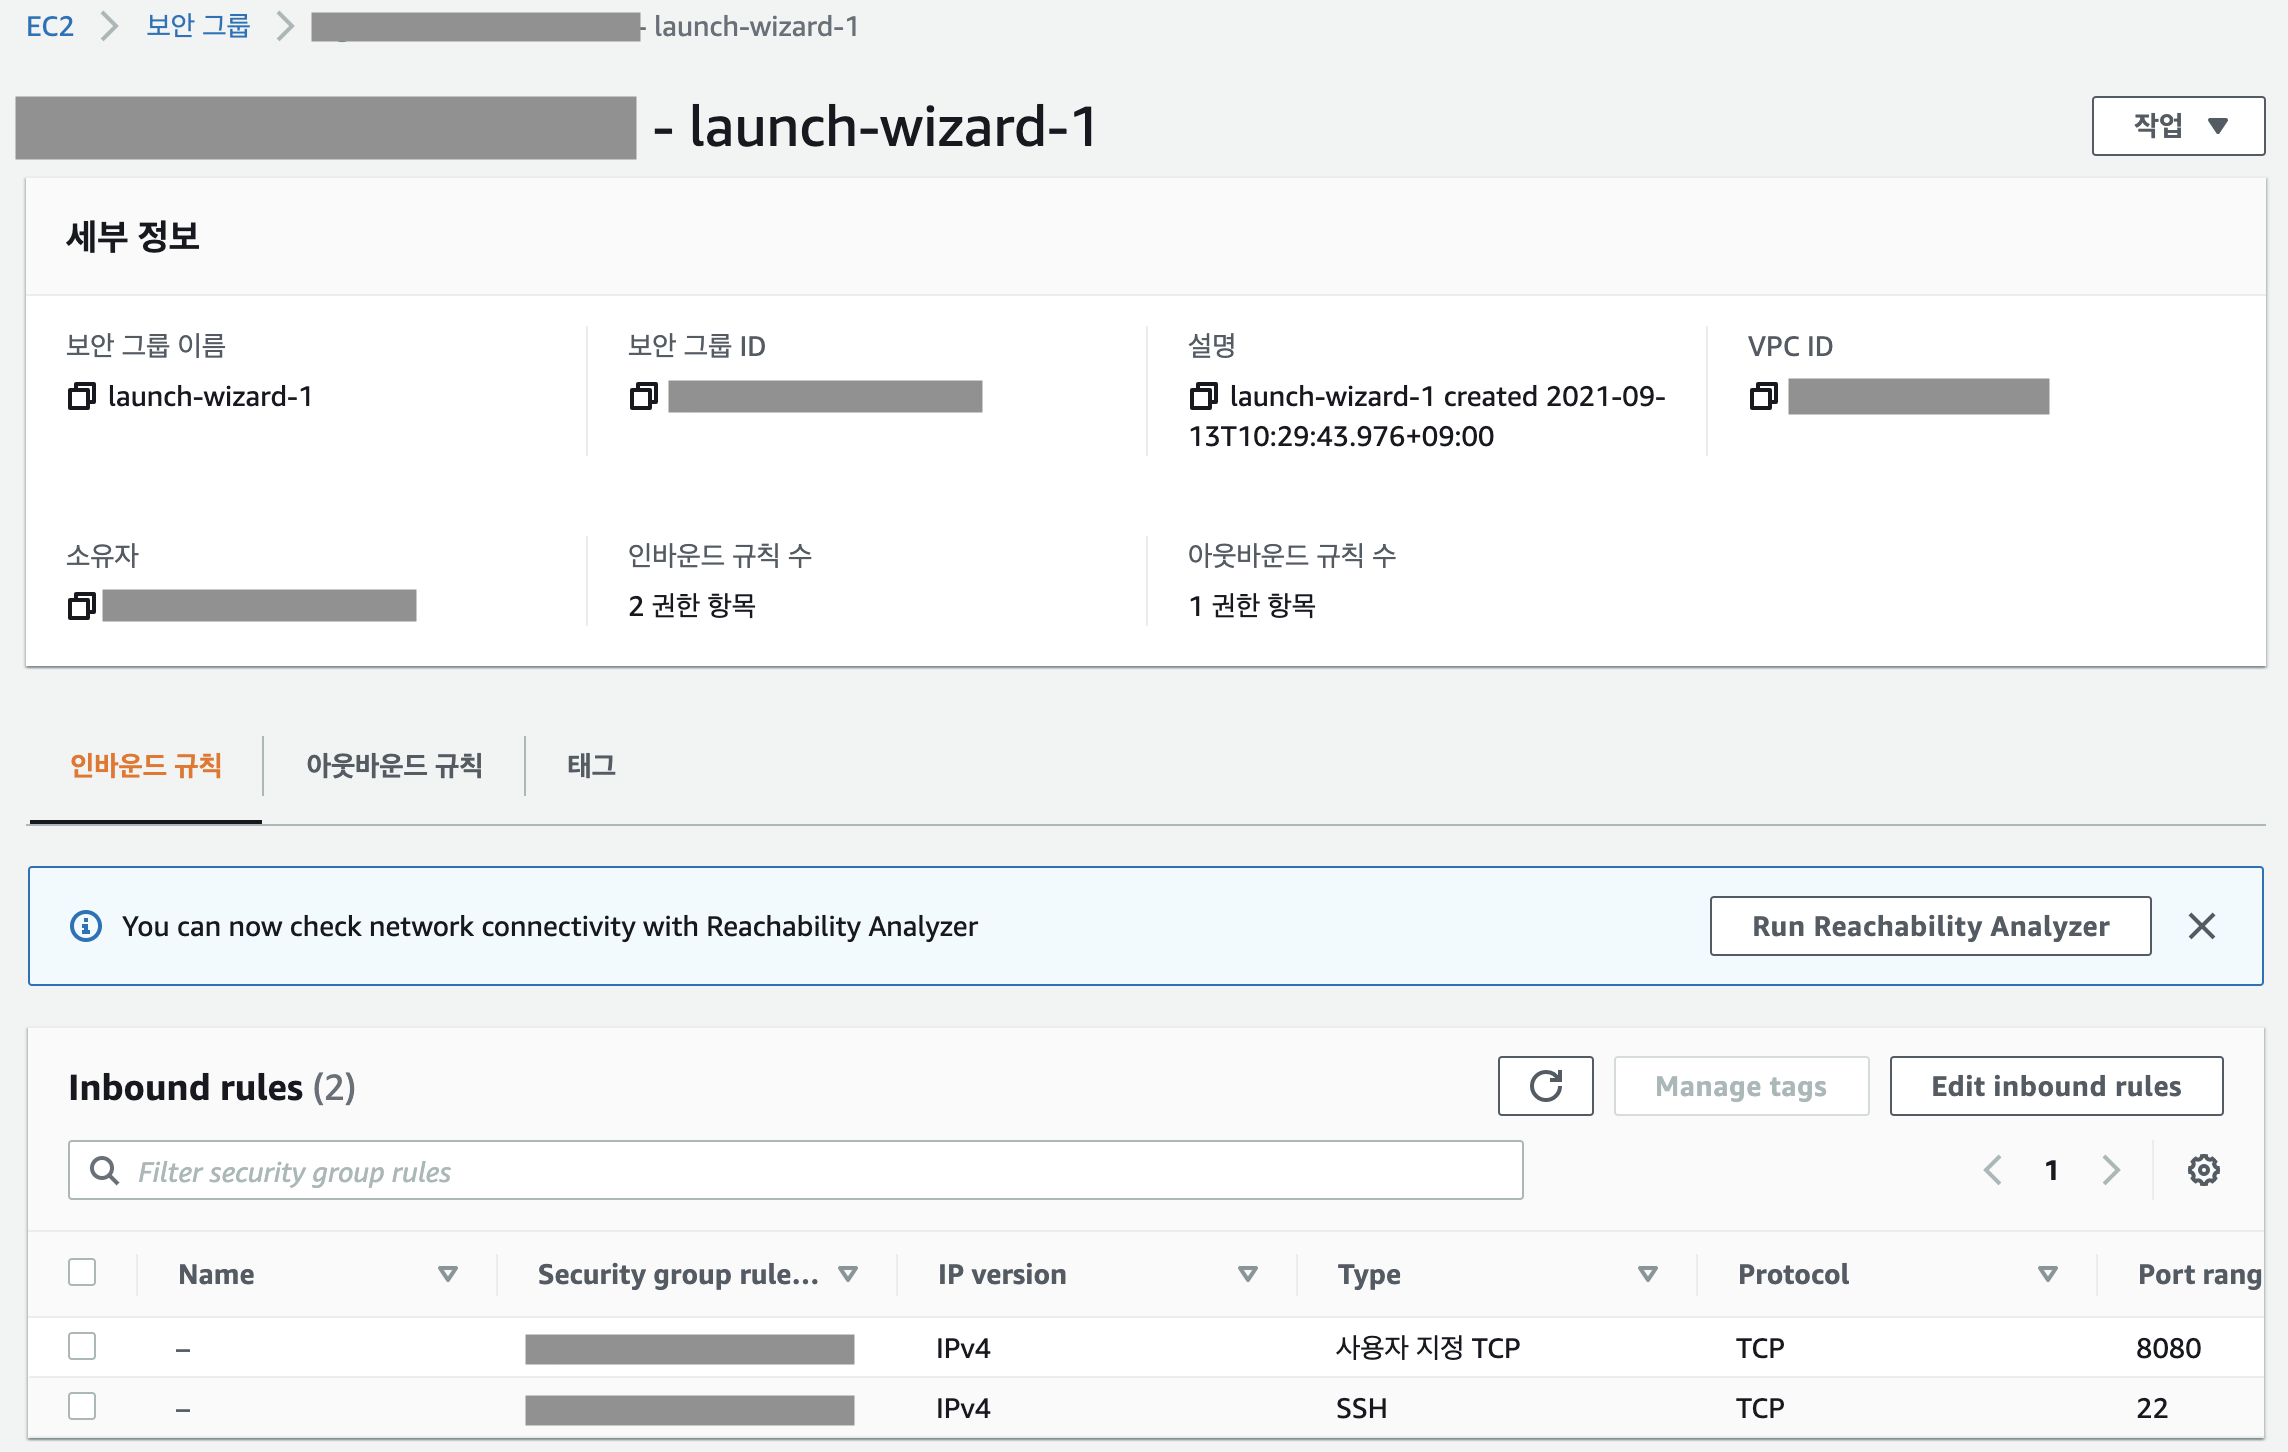This screenshot has width=2288, height=1452.
Task: Switch to 인바운드 규칙 tab
Action: click(146, 766)
